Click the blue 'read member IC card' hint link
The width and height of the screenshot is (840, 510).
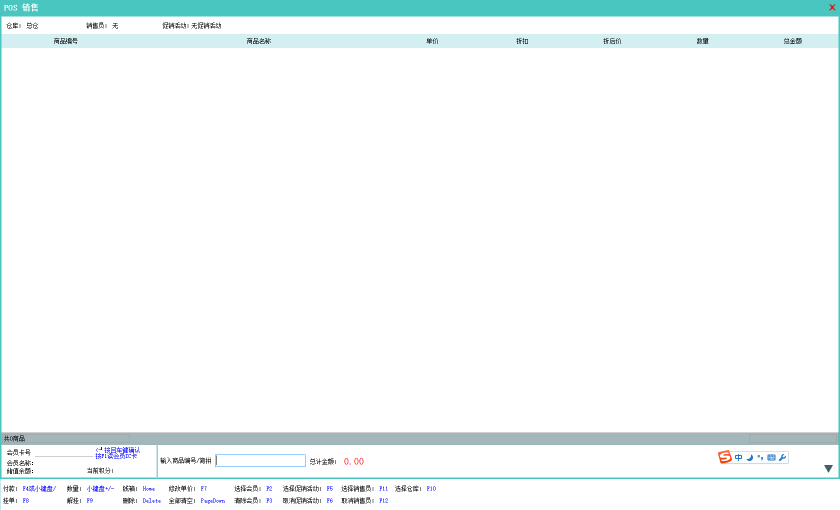click(117, 456)
